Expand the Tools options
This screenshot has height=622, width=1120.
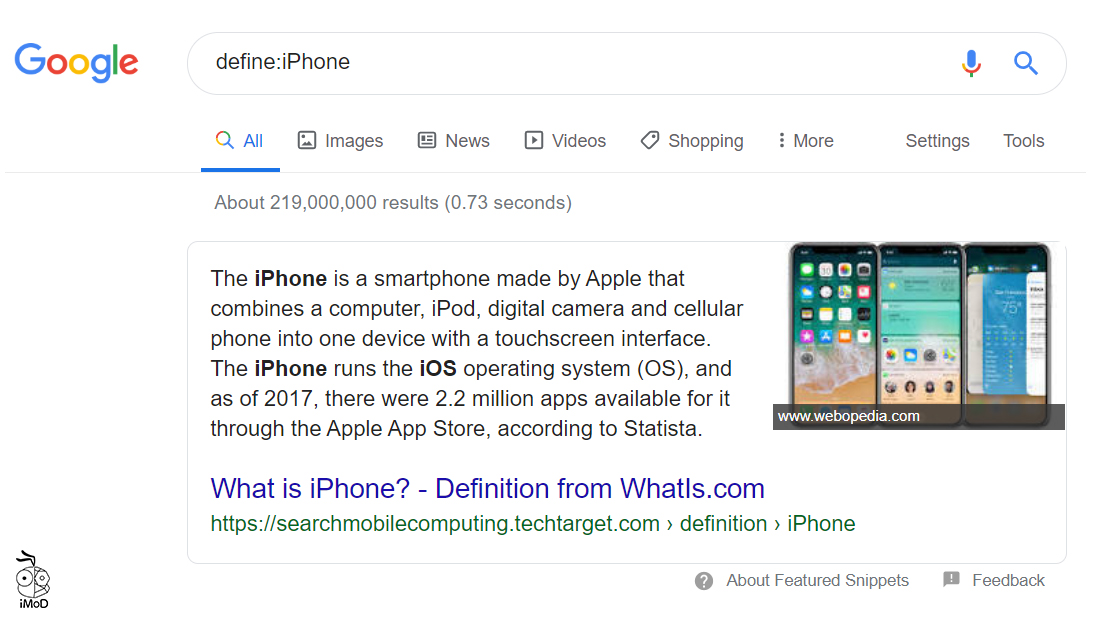pyautogui.click(x=1023, y=141)
